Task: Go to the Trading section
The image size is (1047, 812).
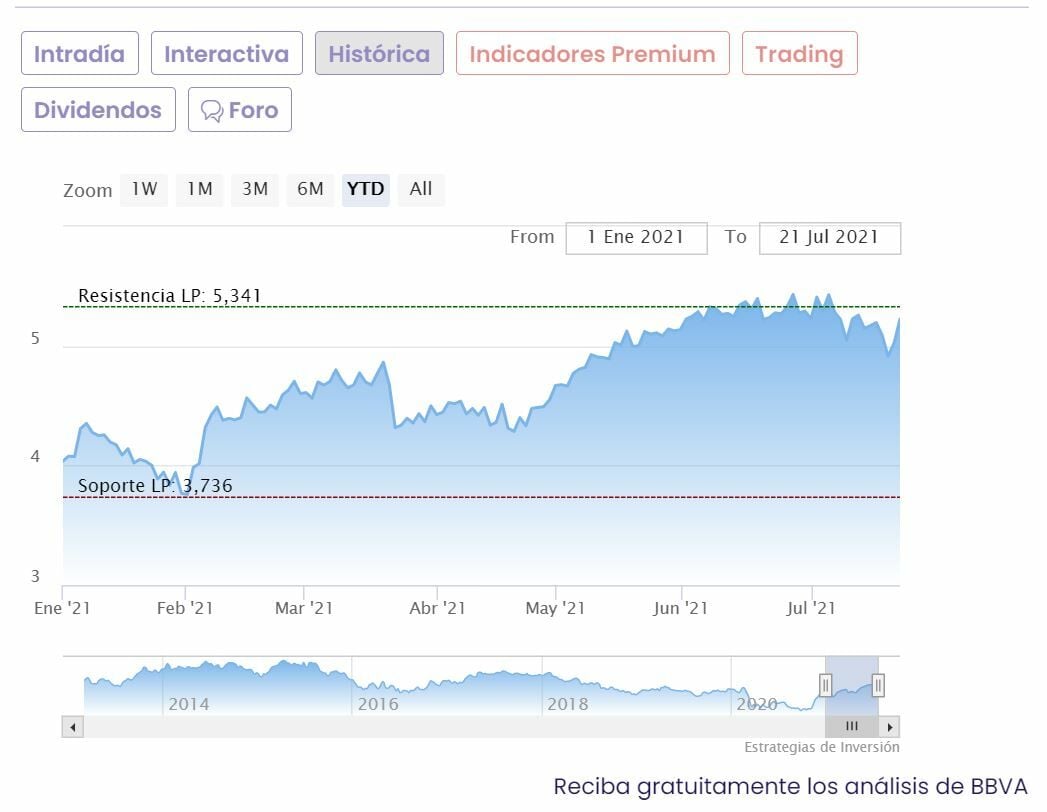Action: pos(799,54)
